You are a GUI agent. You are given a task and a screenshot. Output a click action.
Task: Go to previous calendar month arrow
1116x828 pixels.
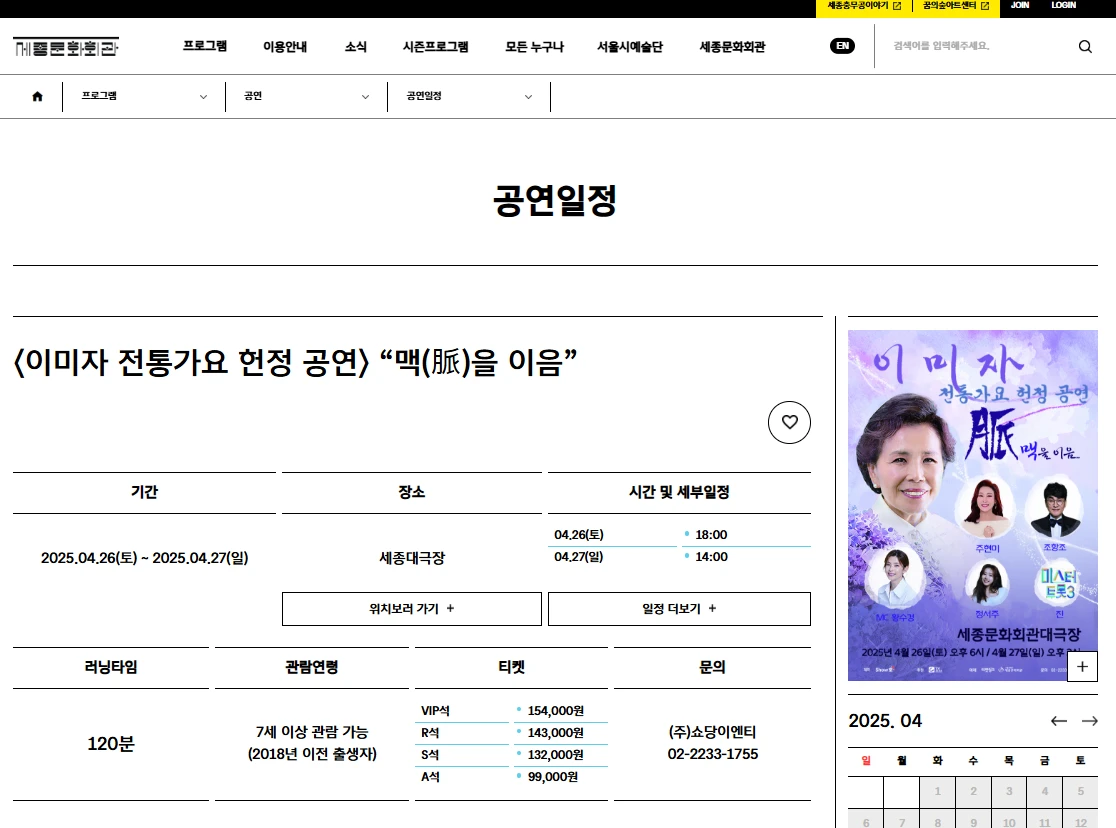click(1059, 720)
